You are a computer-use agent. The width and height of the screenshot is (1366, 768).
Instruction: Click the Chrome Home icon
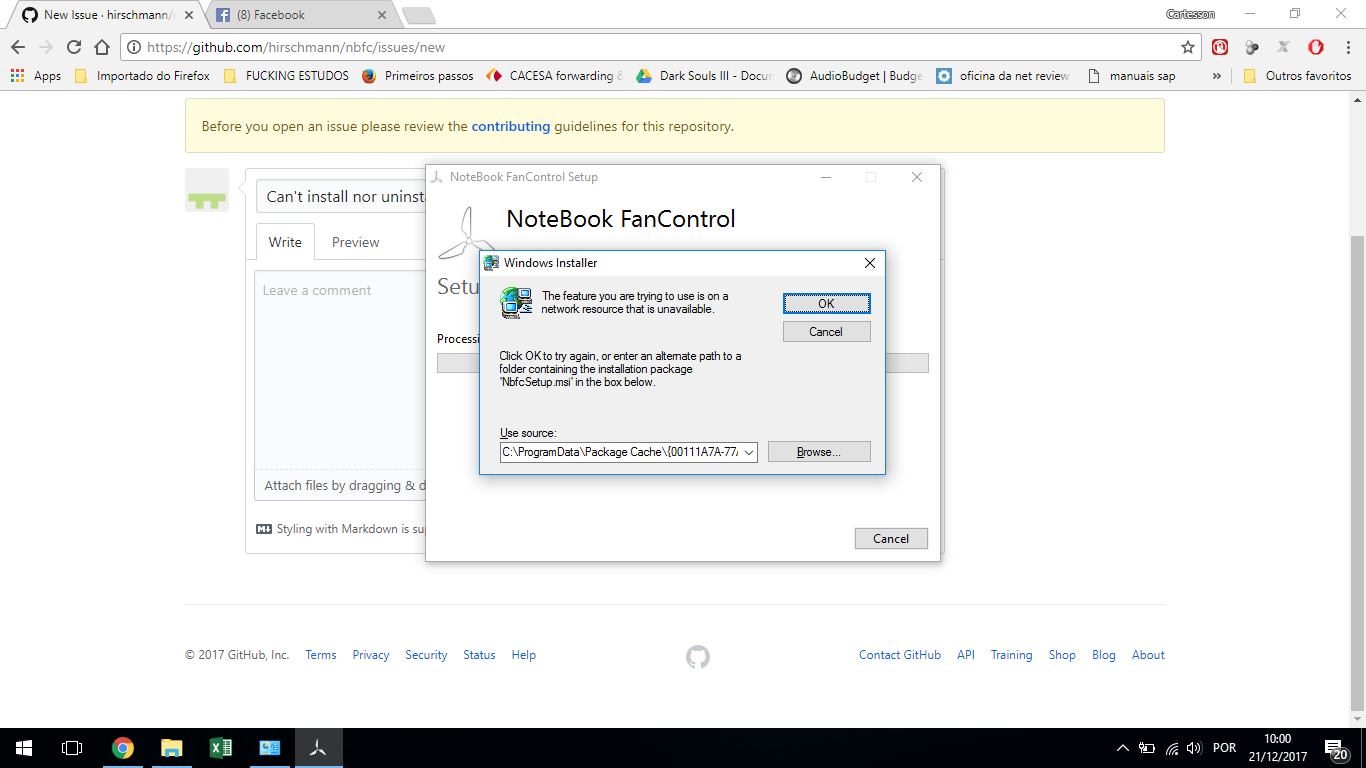pos(100,47)
